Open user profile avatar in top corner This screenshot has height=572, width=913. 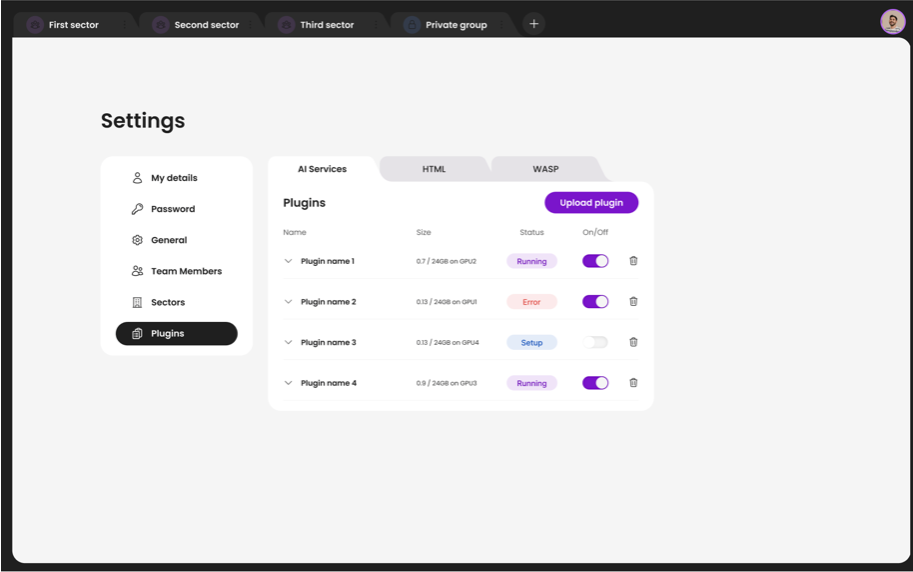click(892, 22)
